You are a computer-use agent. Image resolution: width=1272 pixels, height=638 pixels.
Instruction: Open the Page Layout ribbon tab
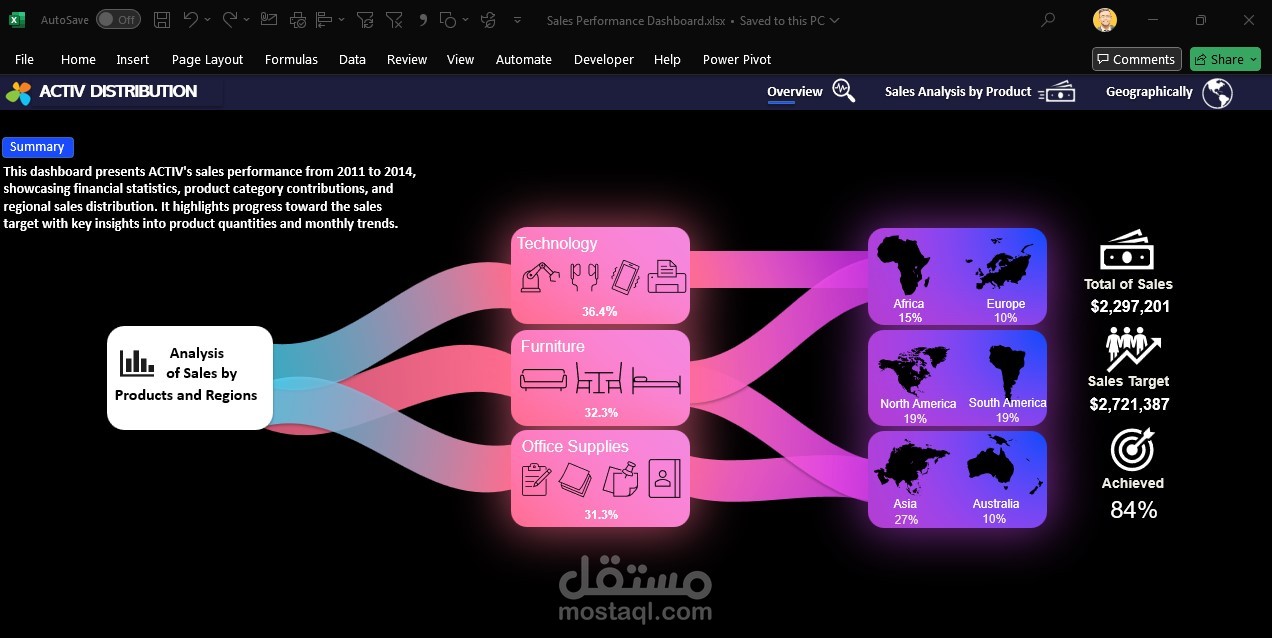pos(207,59)
